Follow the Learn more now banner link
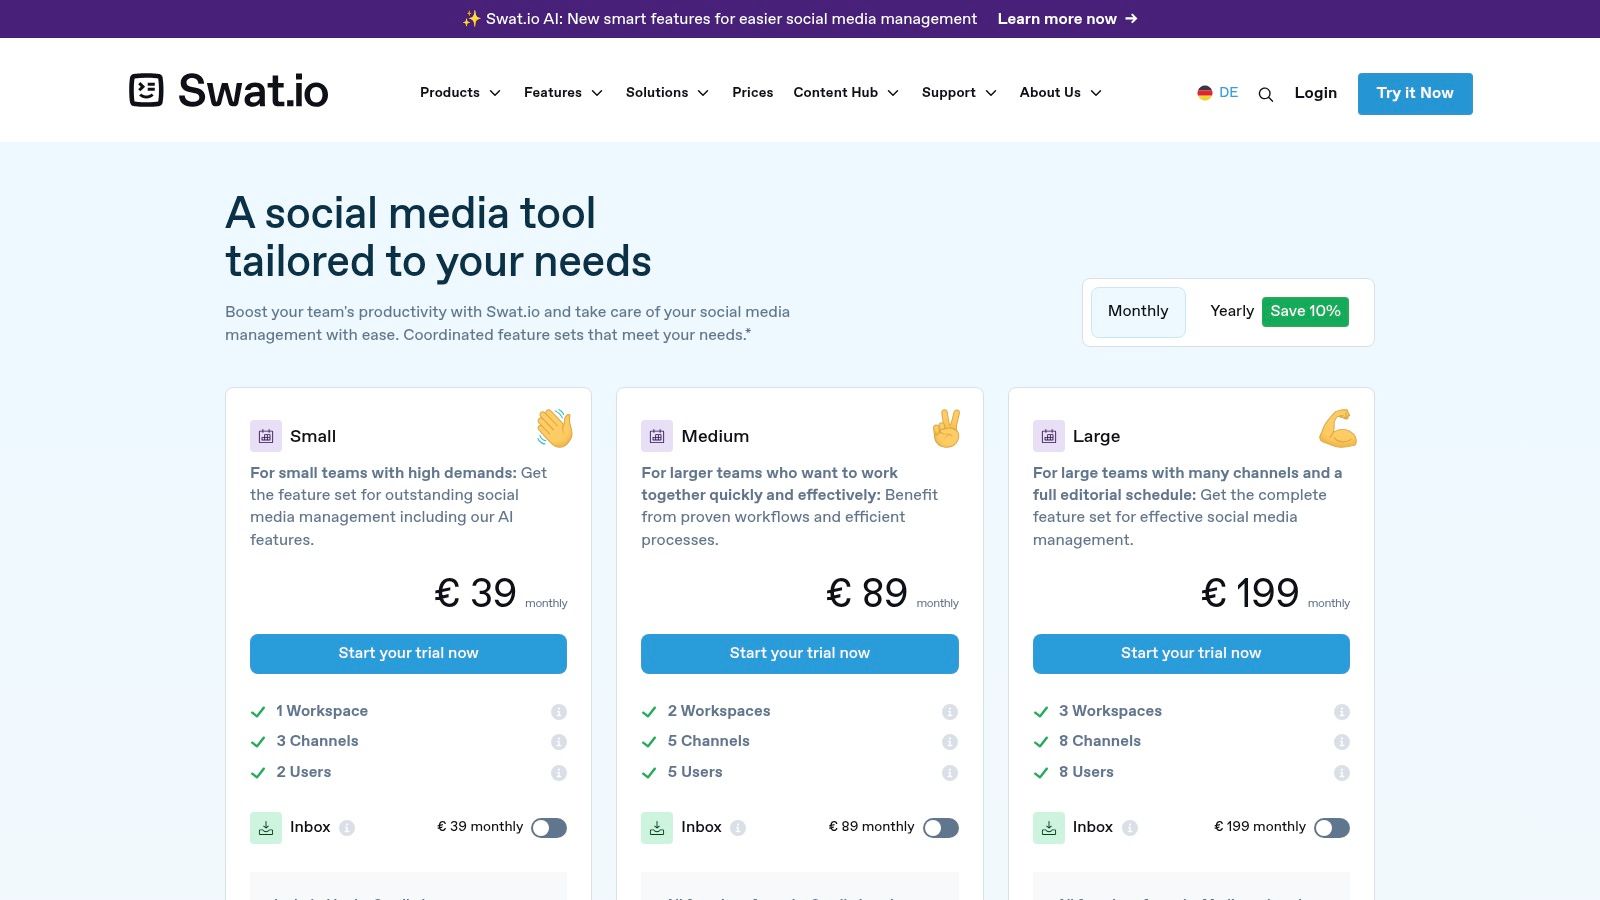 [x=1067, y=19]
